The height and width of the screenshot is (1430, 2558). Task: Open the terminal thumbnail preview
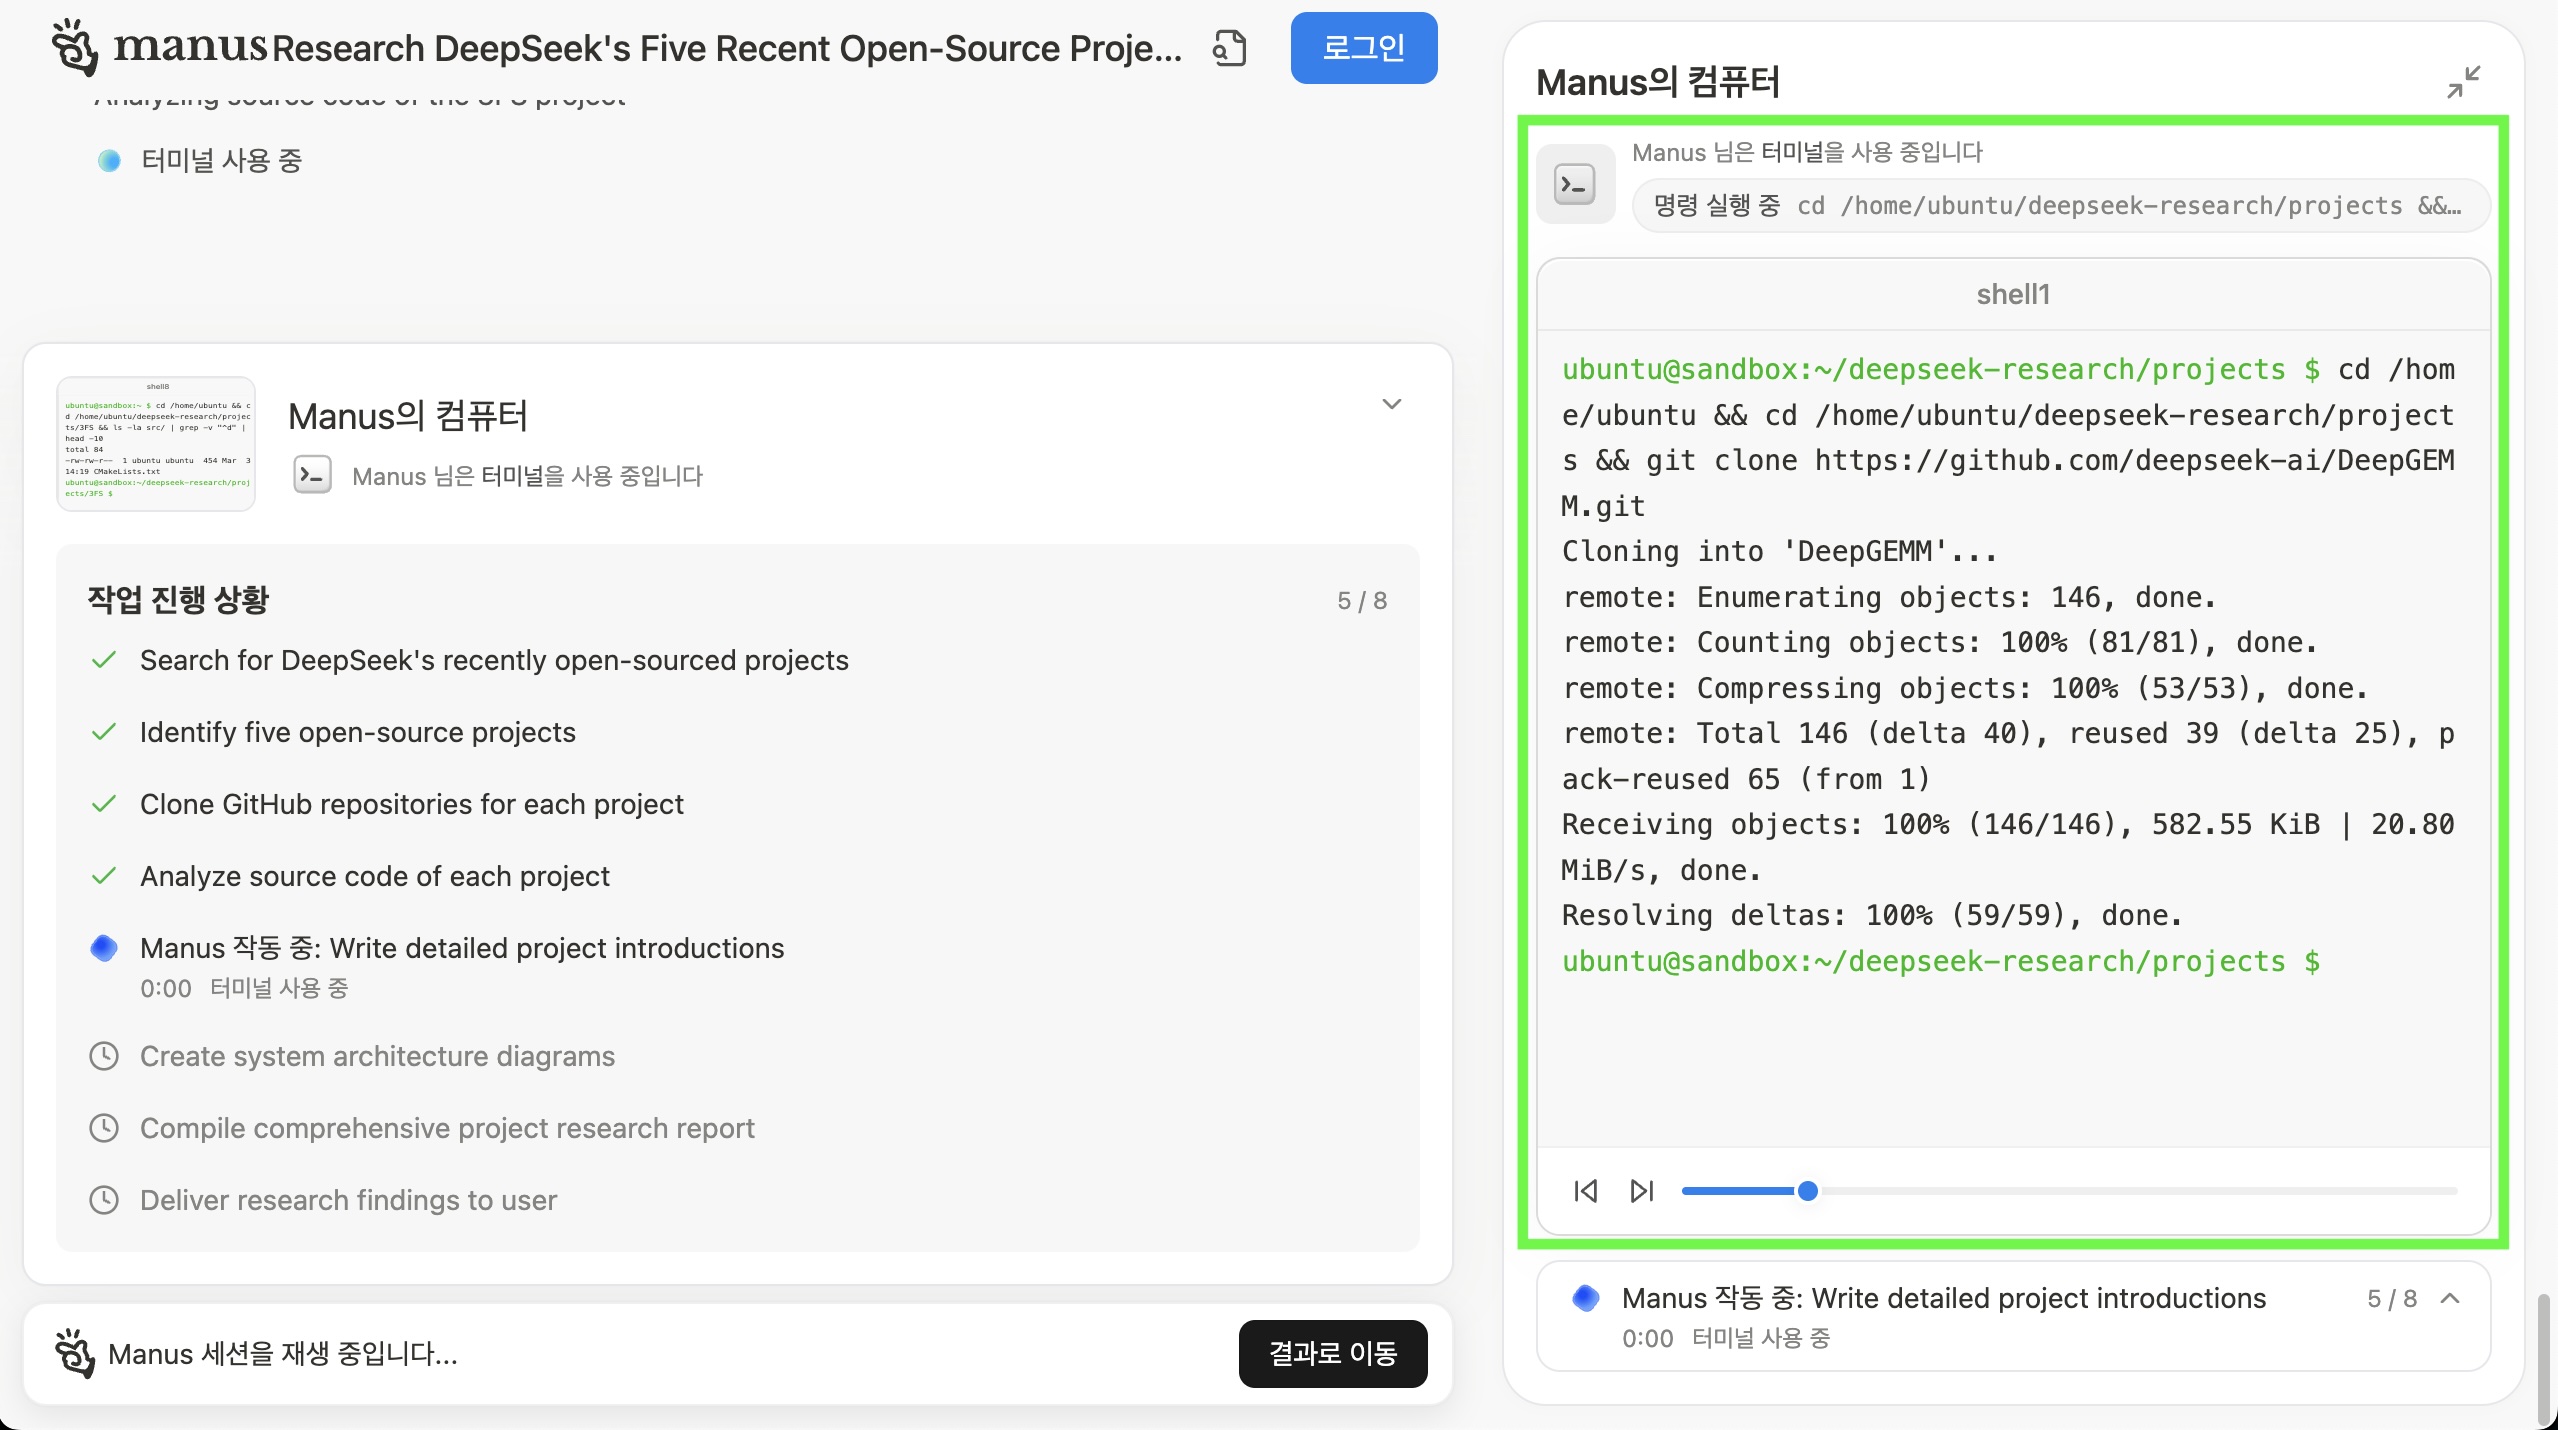pyautogui.click(x=156, y=443)
